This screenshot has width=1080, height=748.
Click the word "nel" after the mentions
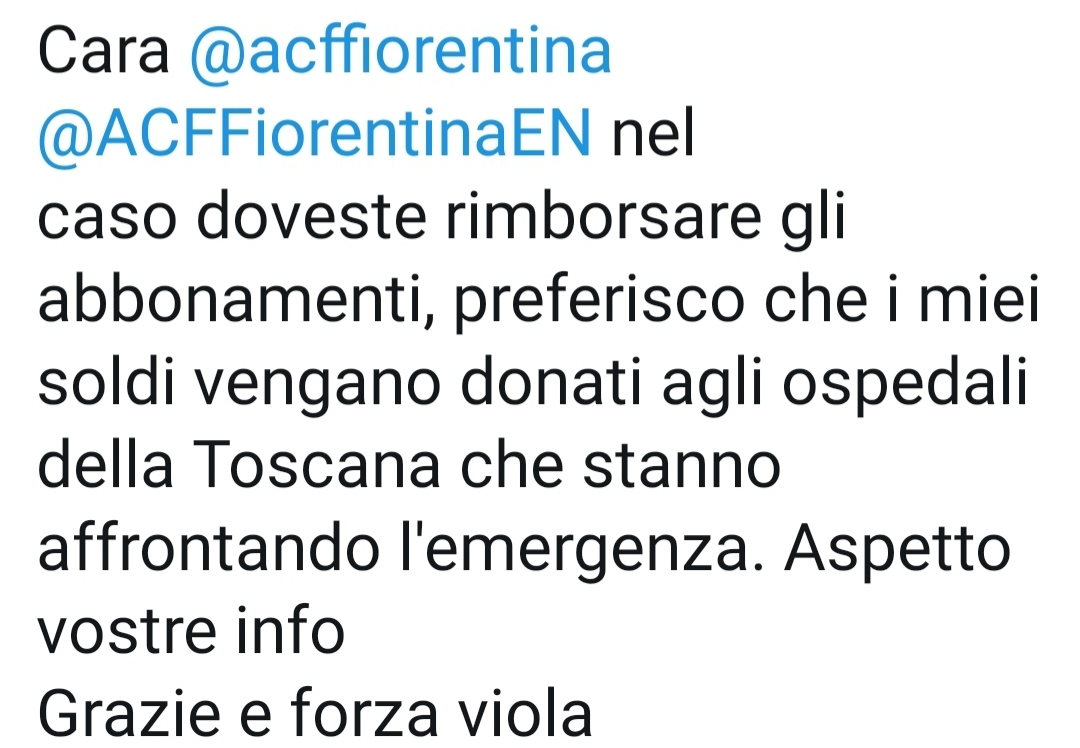(653, 134)
